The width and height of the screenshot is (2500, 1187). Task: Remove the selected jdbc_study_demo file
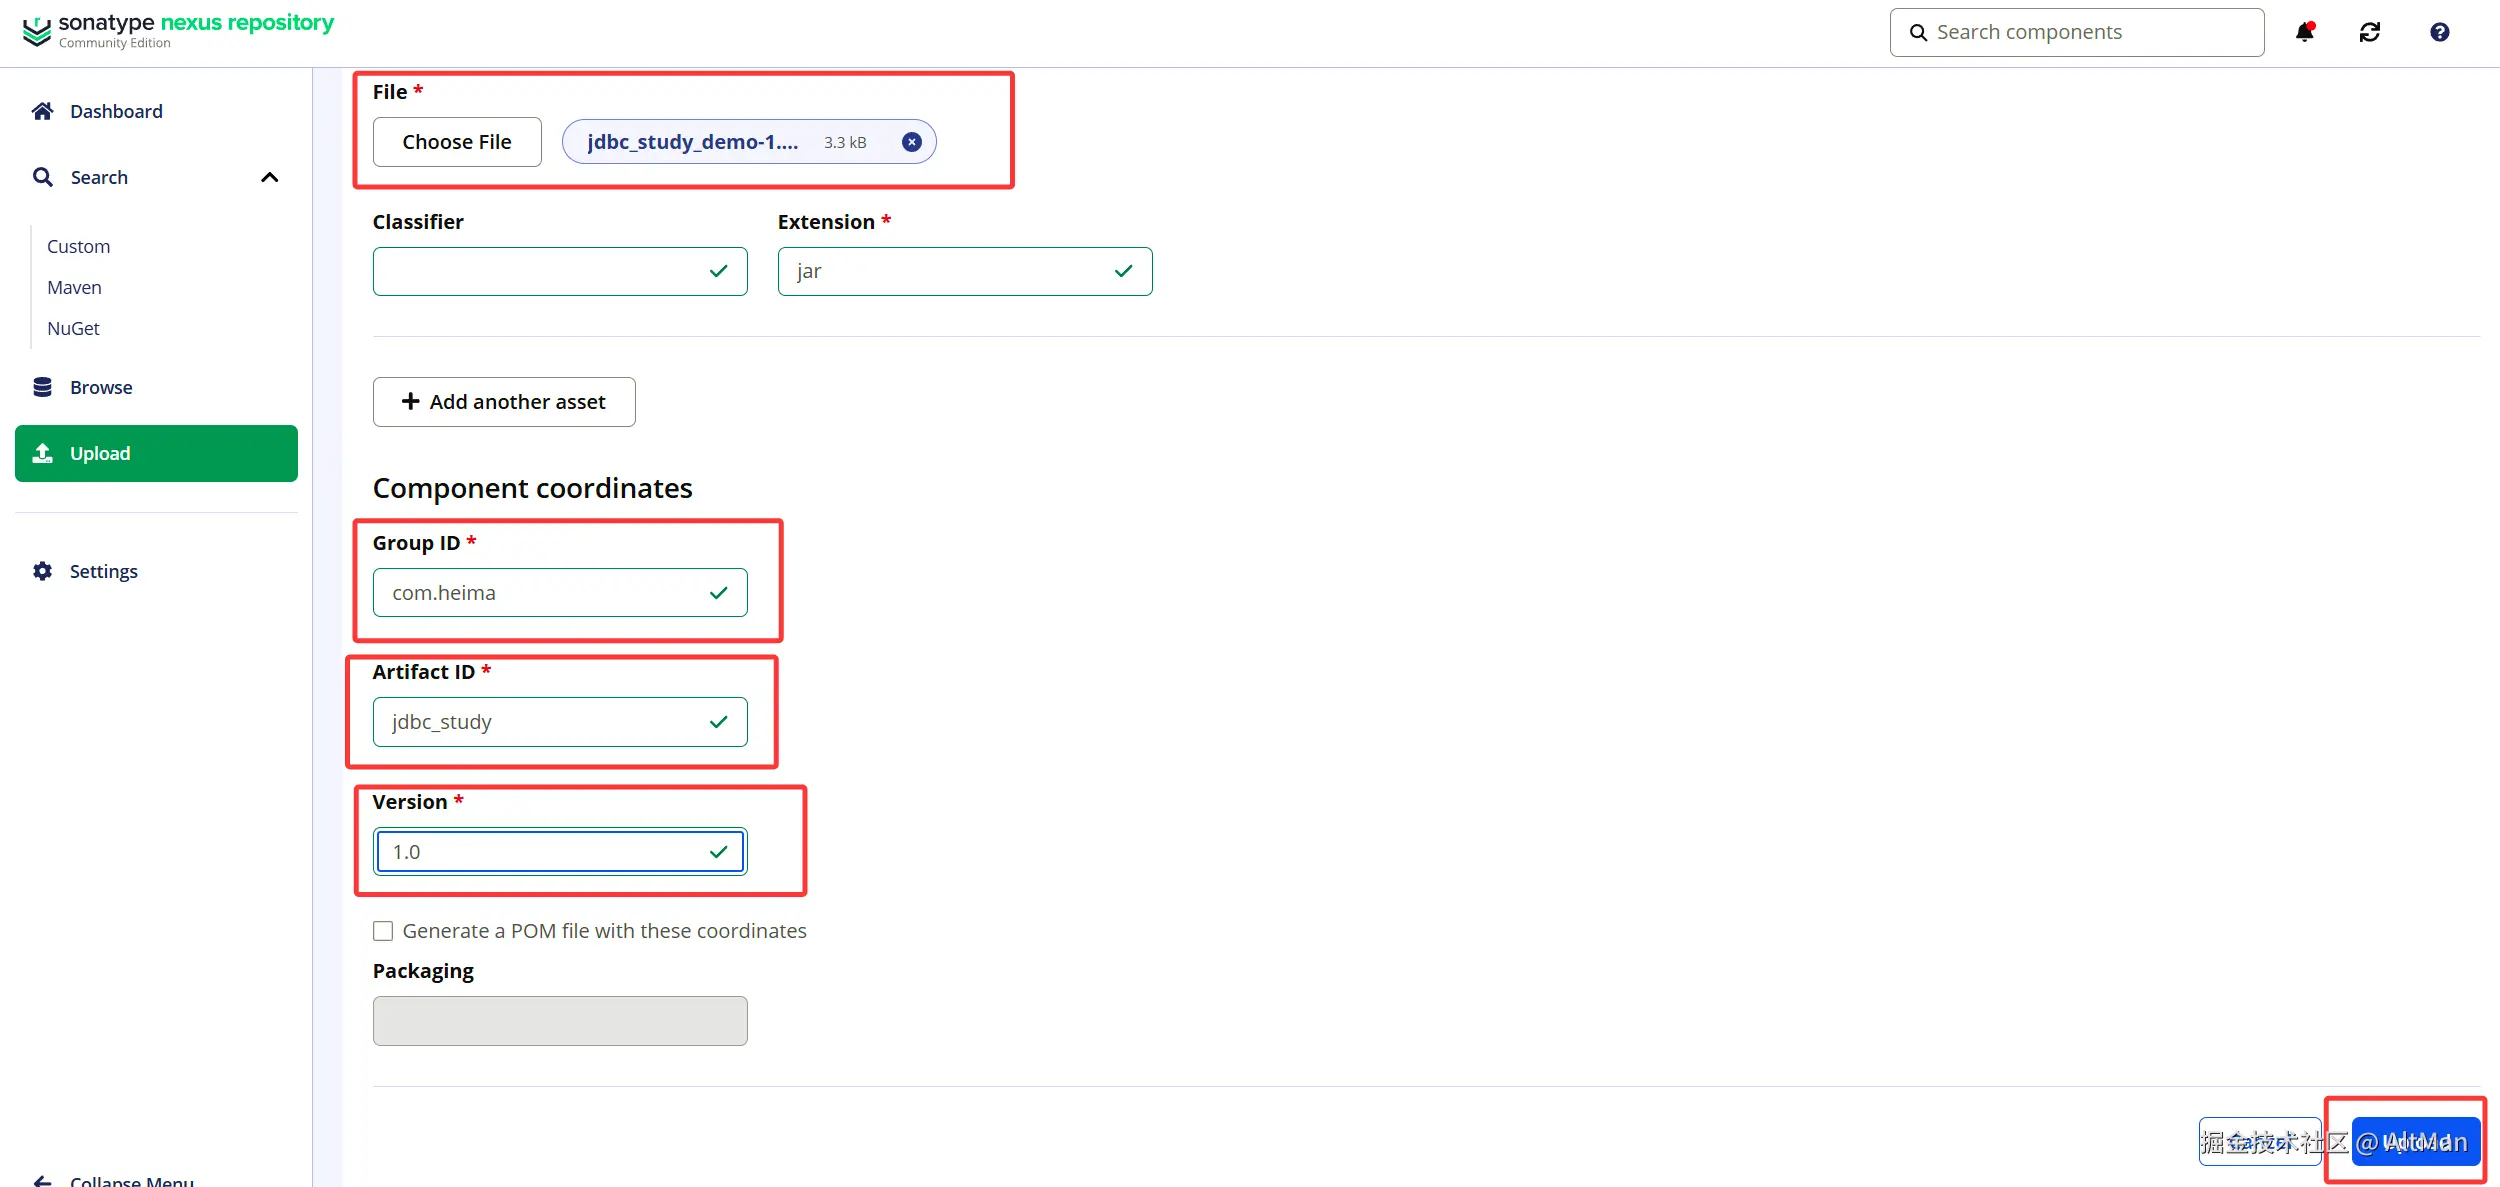[x=911, y=142]
